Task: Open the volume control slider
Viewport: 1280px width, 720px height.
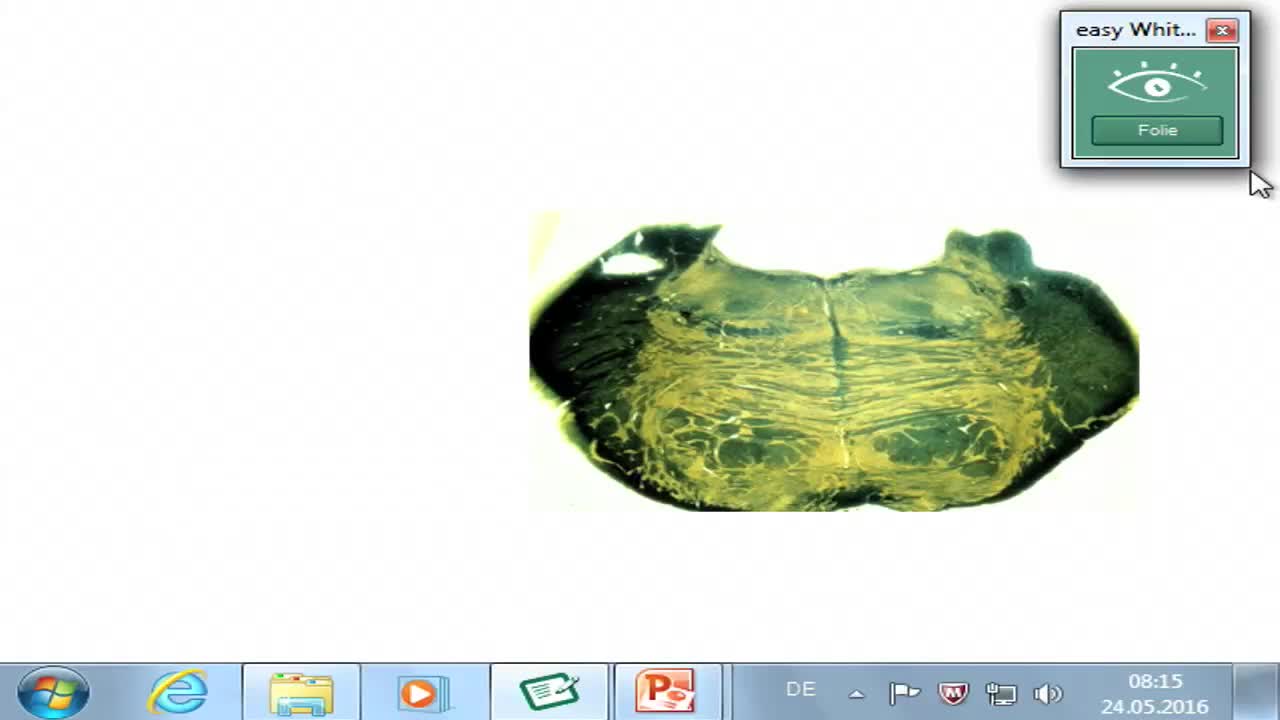Action: point(1046,694)
